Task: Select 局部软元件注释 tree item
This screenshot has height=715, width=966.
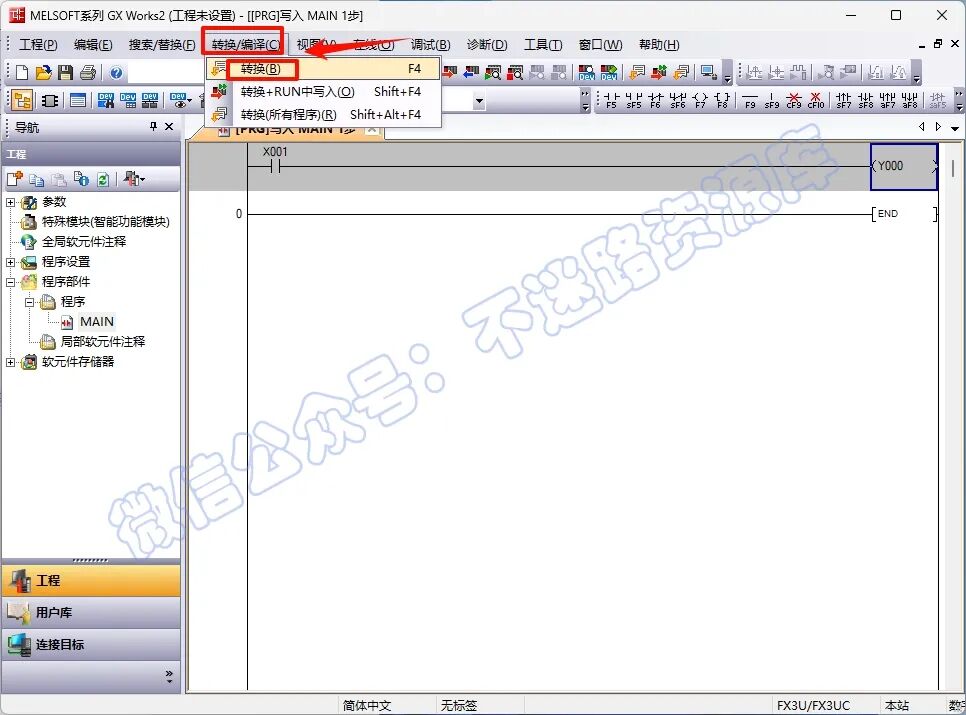Action: point(102,341)
